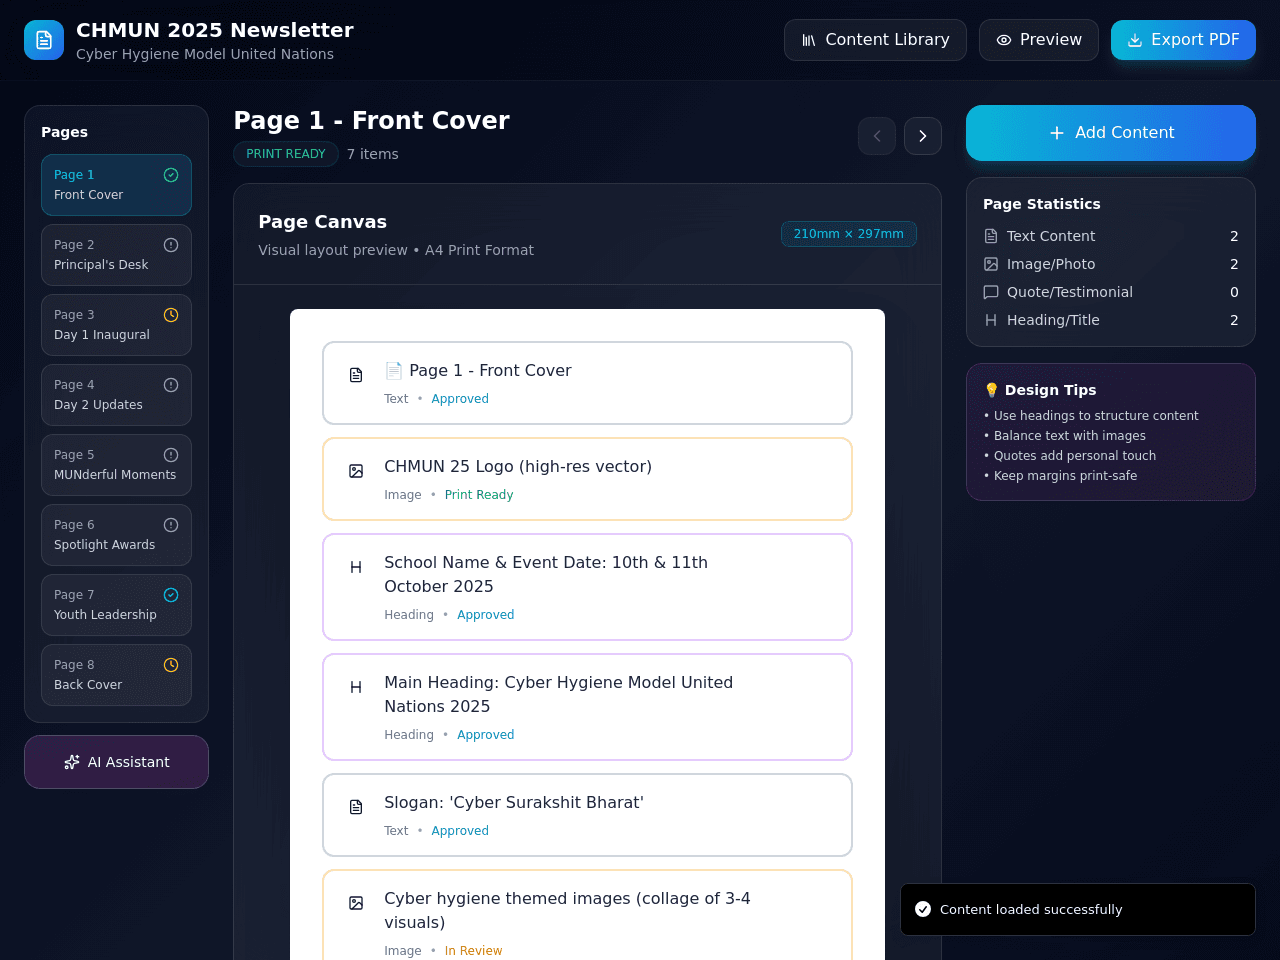Click the Image/Photo statistics icon
1280x960 pixels.
pos(991,264)
